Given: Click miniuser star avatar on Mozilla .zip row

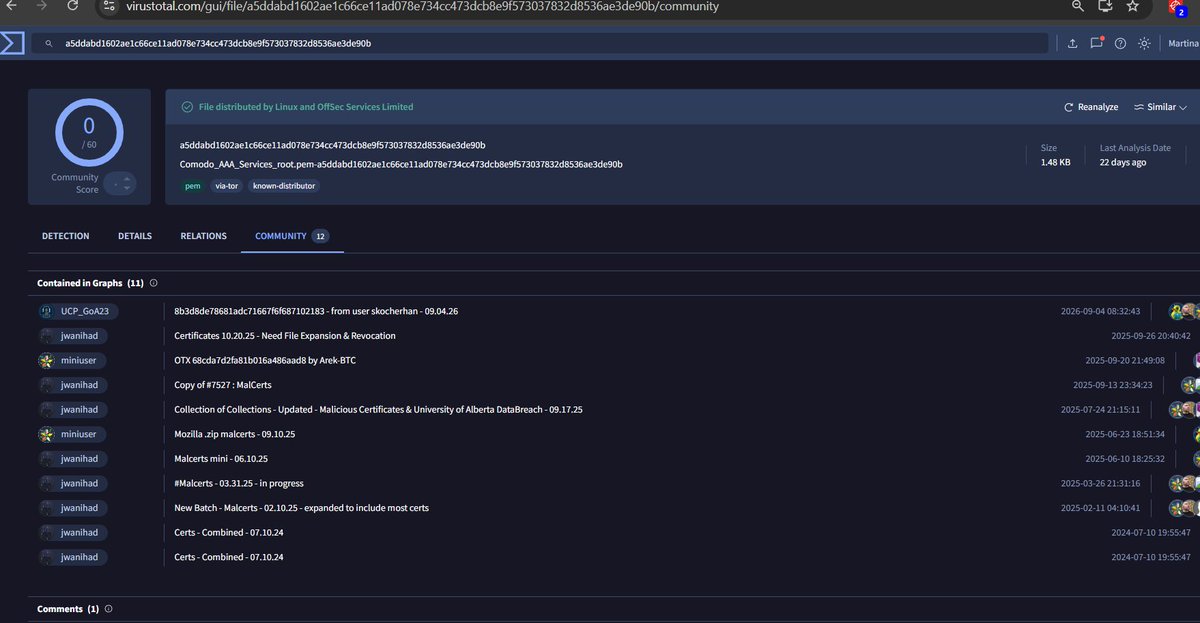Looking at the screenshot, I should point(47,434).
